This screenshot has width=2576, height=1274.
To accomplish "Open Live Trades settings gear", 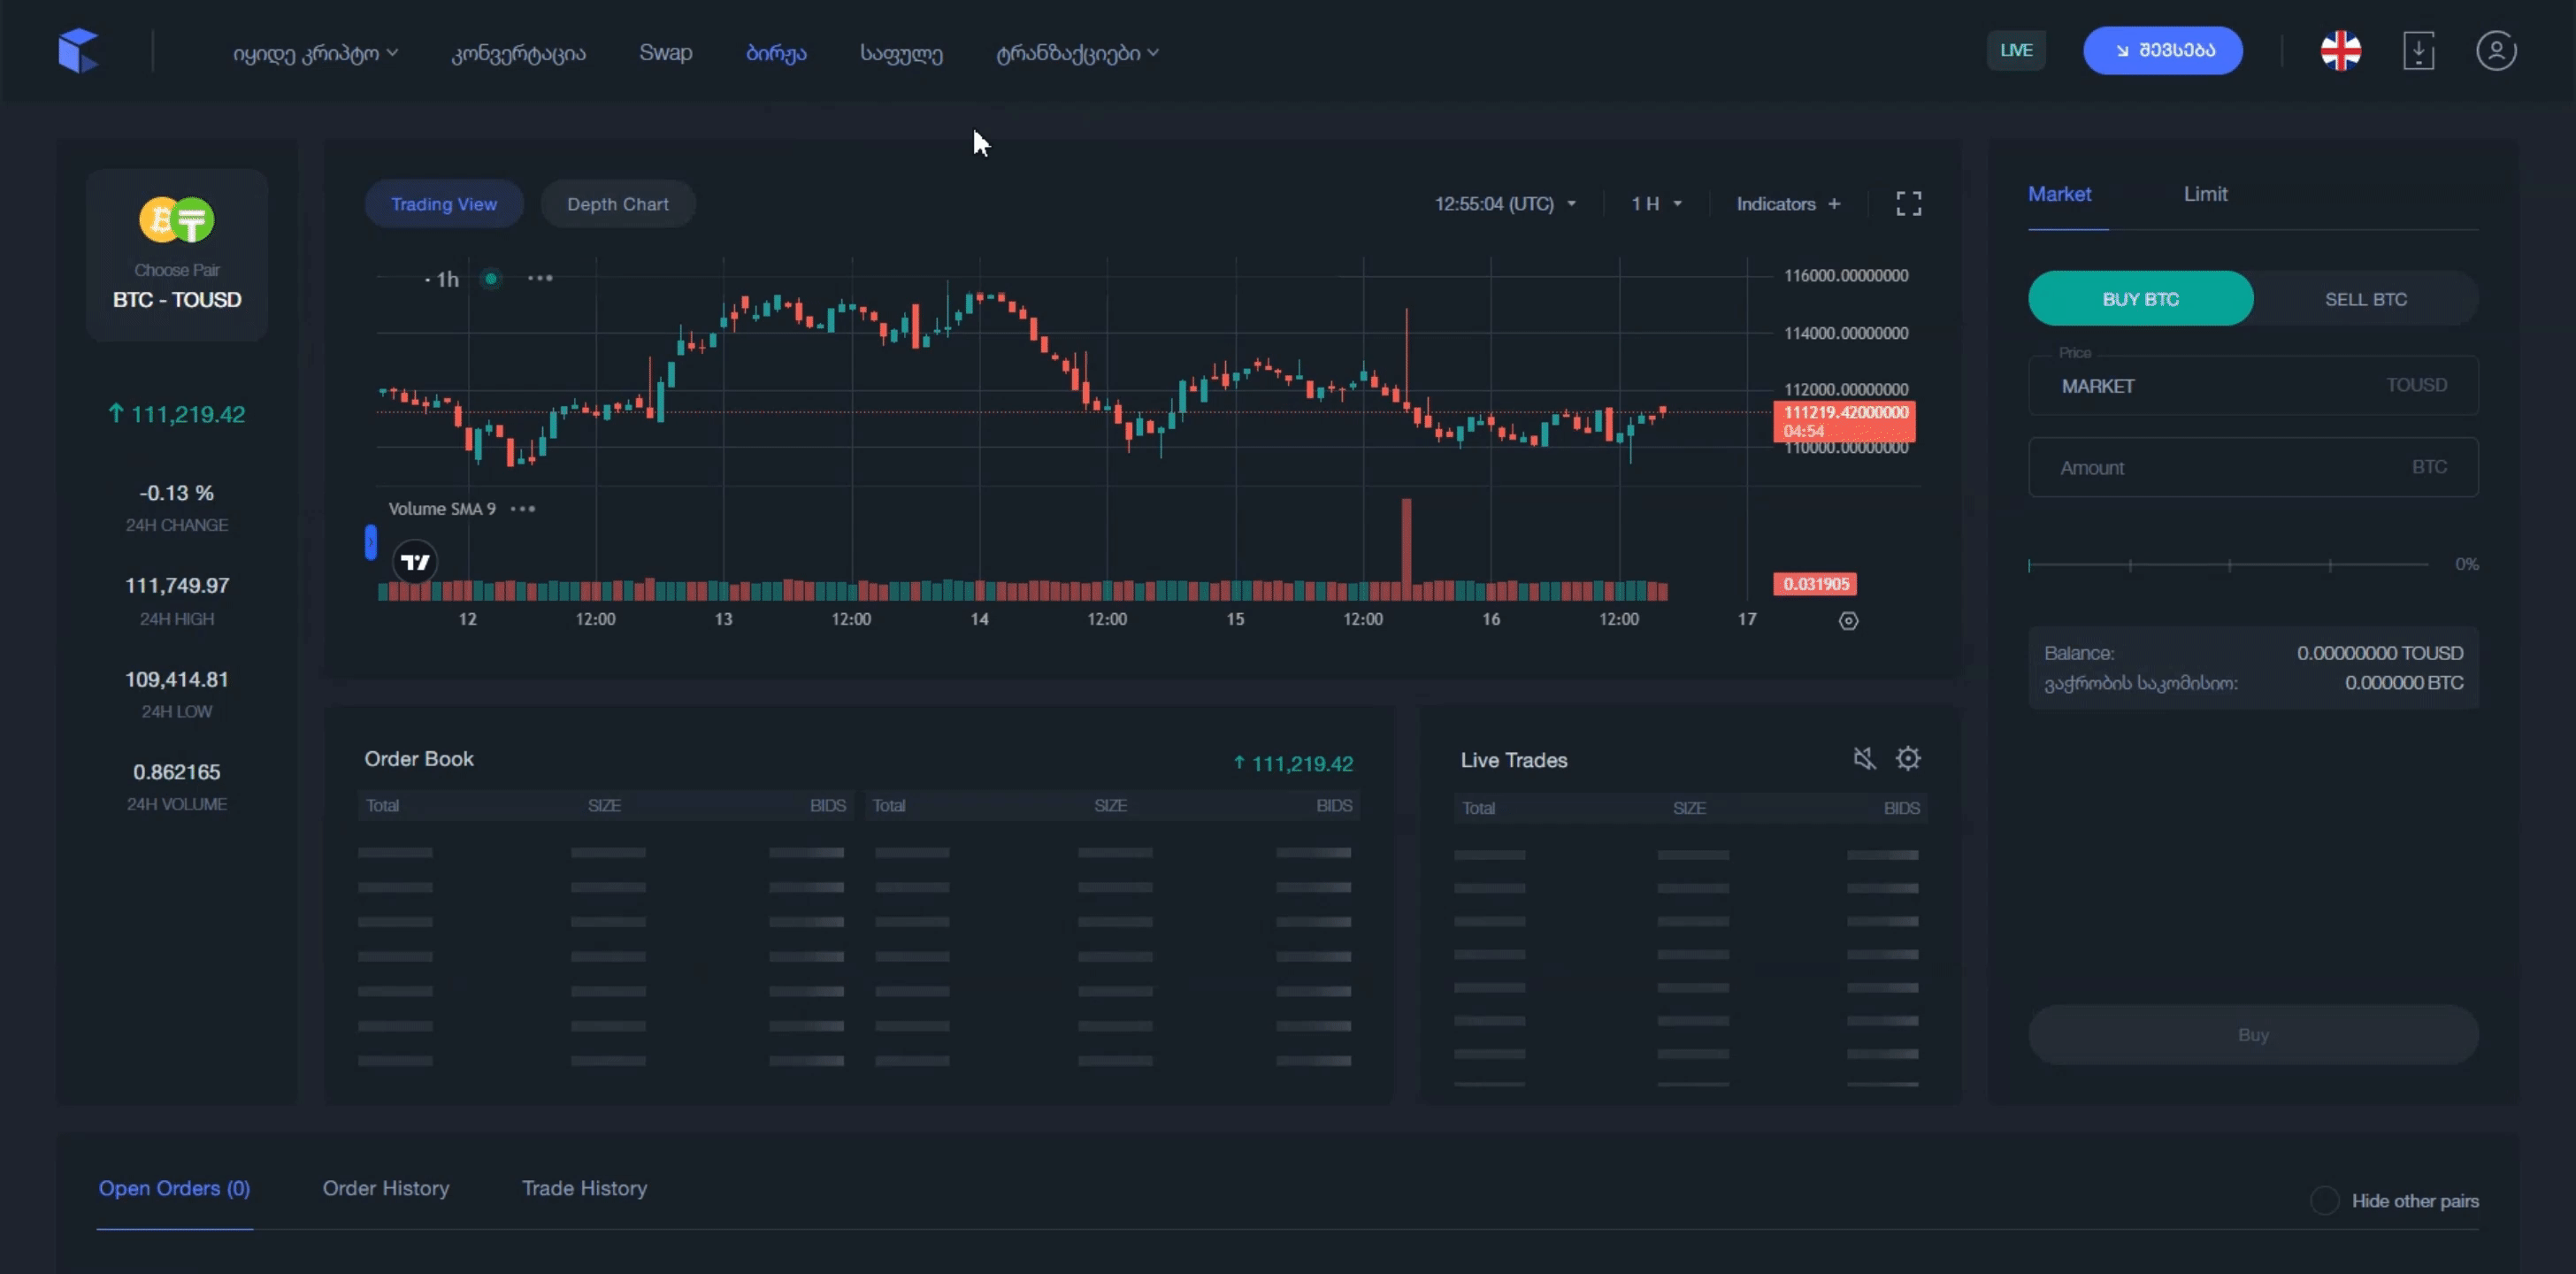I will coord(1908,759).
